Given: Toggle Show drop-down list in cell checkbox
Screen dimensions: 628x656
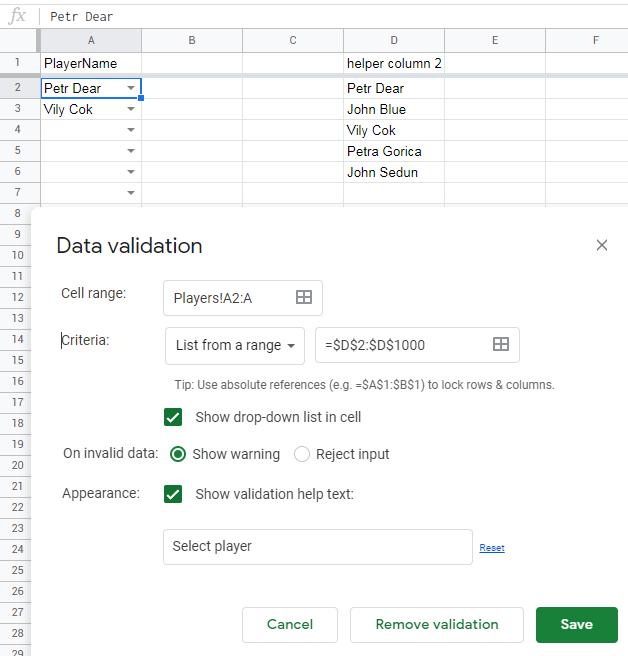Looking at the screenshot, I should [x=173, y=417].
